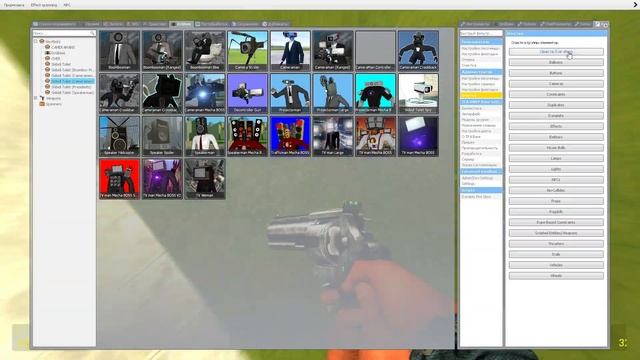This screenshot has height=360, width=640.
Task: Click the spawnlist search field
Action: point(64,33)
